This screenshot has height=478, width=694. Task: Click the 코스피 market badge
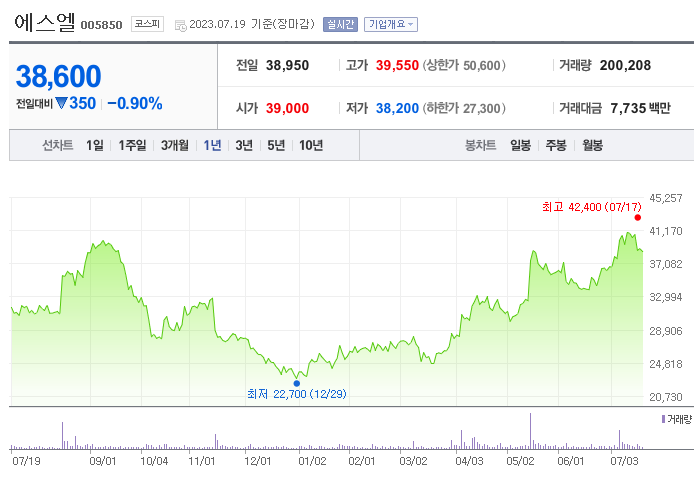click(x=147, y=24)
